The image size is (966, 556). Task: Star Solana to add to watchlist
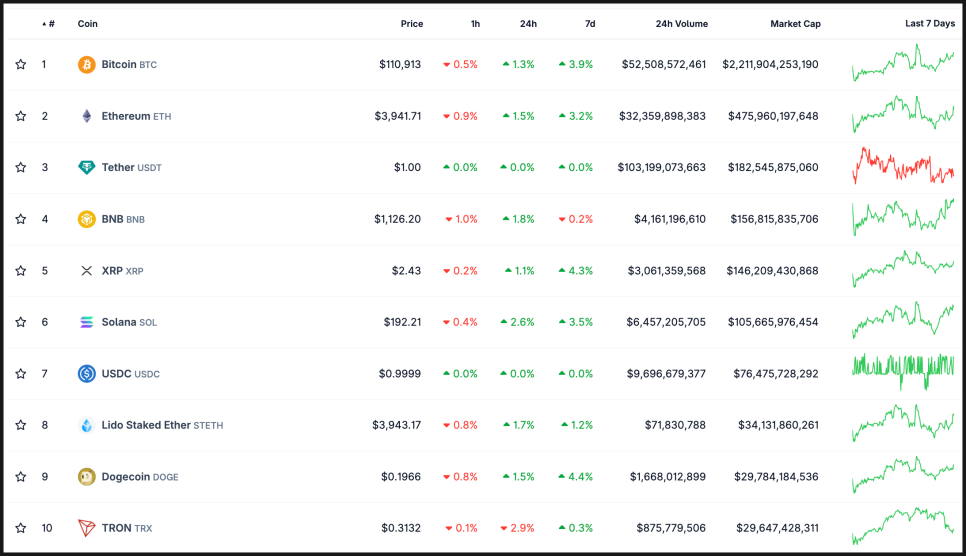pos(21,322)
